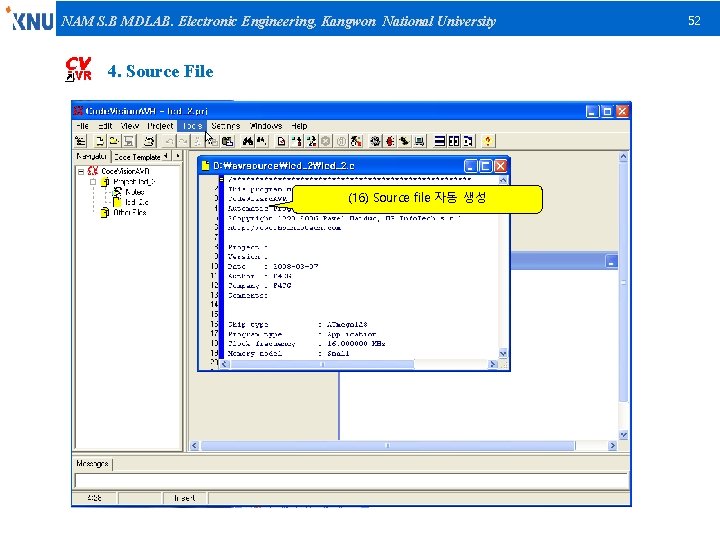Collapse the Project lcd_2 tree node

pos(93,182)
